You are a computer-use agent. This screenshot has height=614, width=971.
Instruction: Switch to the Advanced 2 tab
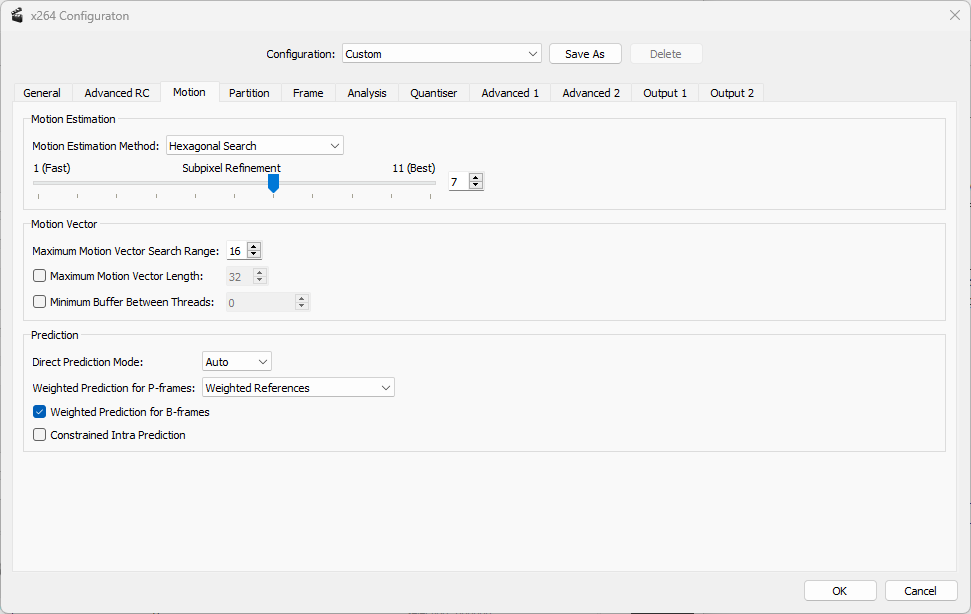591,93
